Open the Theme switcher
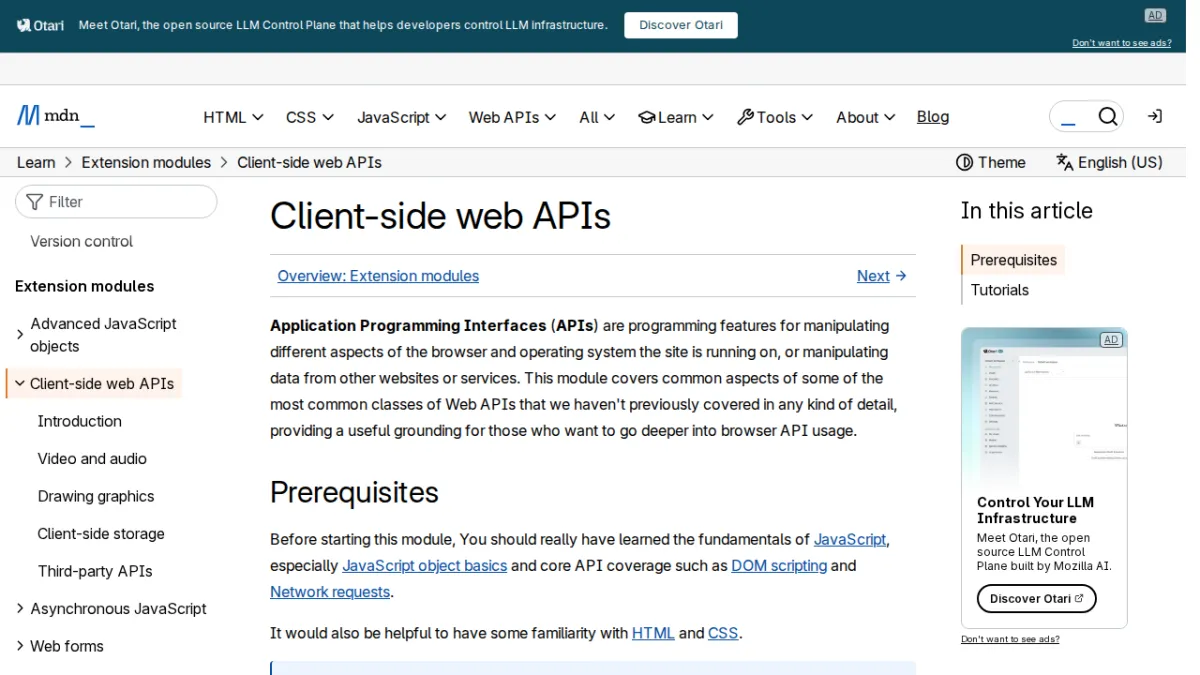Viewport: 1200px width, 675px height. [991, 162]
